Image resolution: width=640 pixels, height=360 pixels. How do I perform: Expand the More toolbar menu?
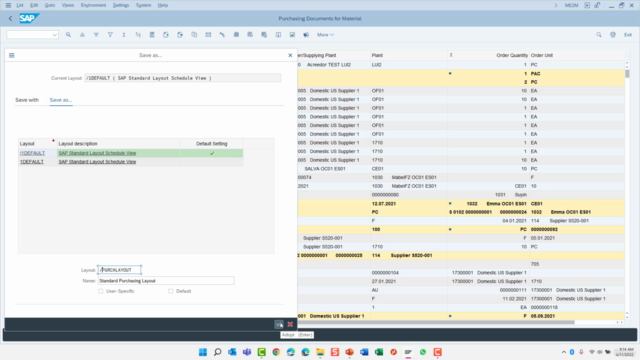pos(325,35)
